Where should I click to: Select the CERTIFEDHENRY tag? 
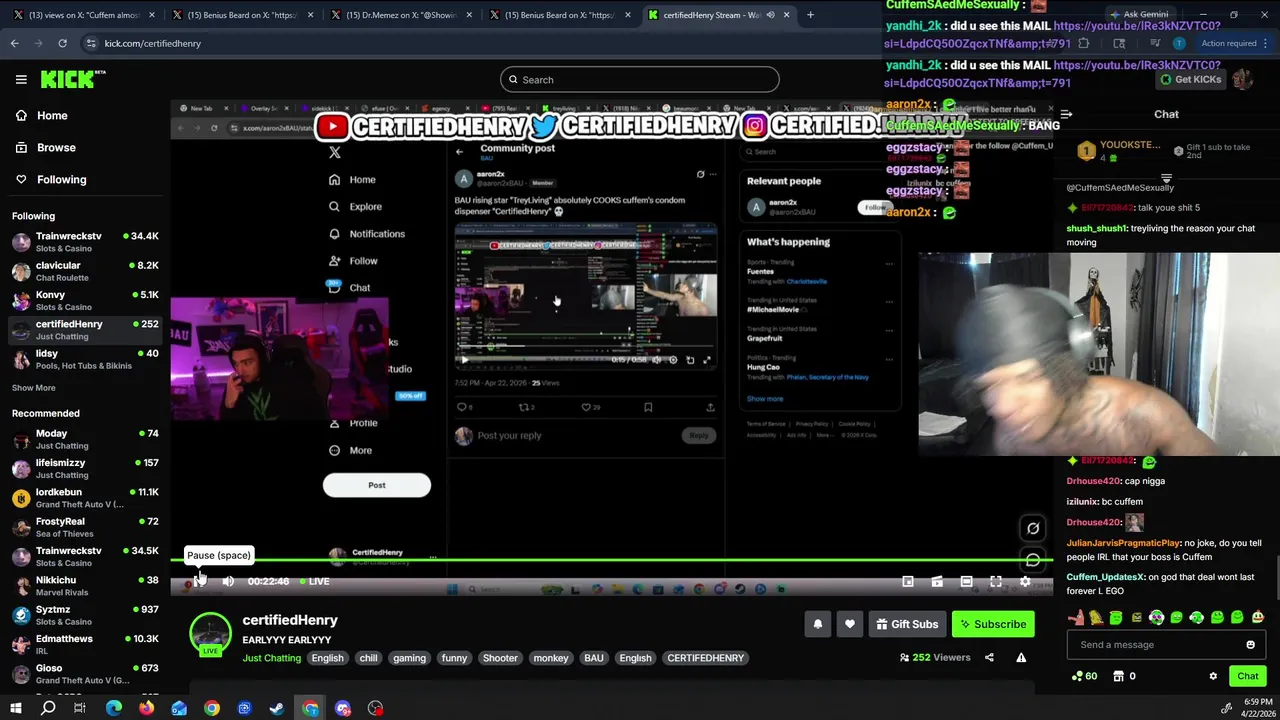pos(706,658)
